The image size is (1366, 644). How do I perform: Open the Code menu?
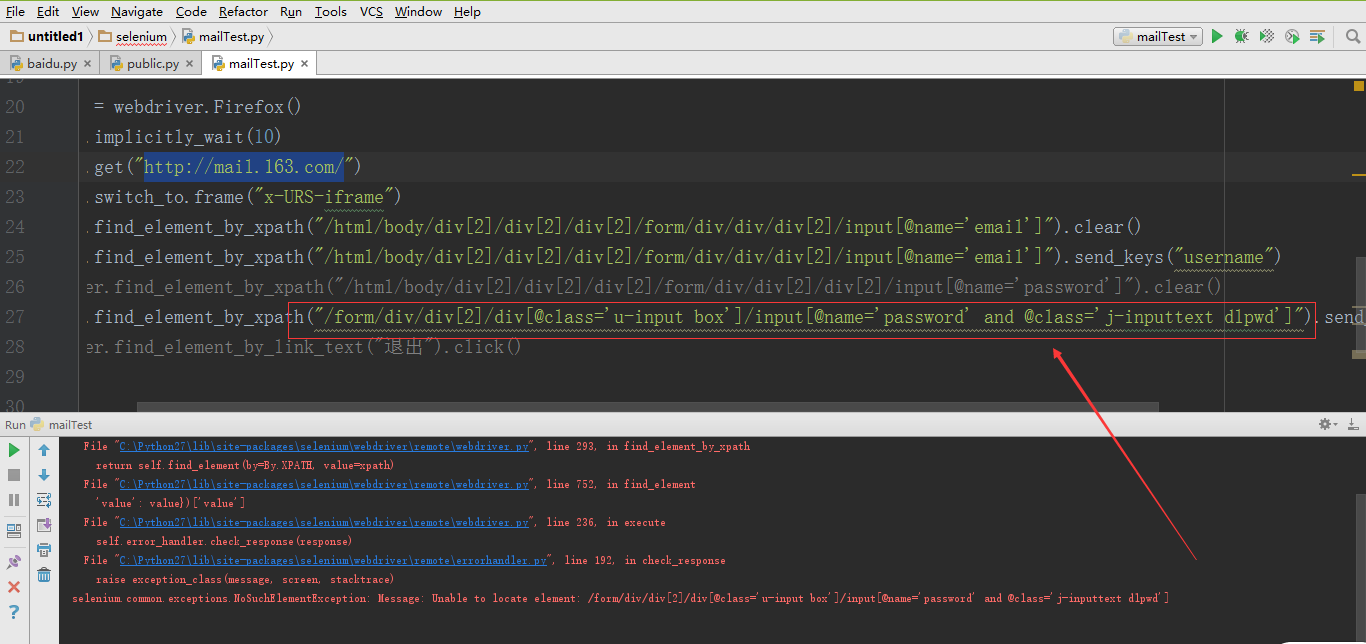[191, 12]
